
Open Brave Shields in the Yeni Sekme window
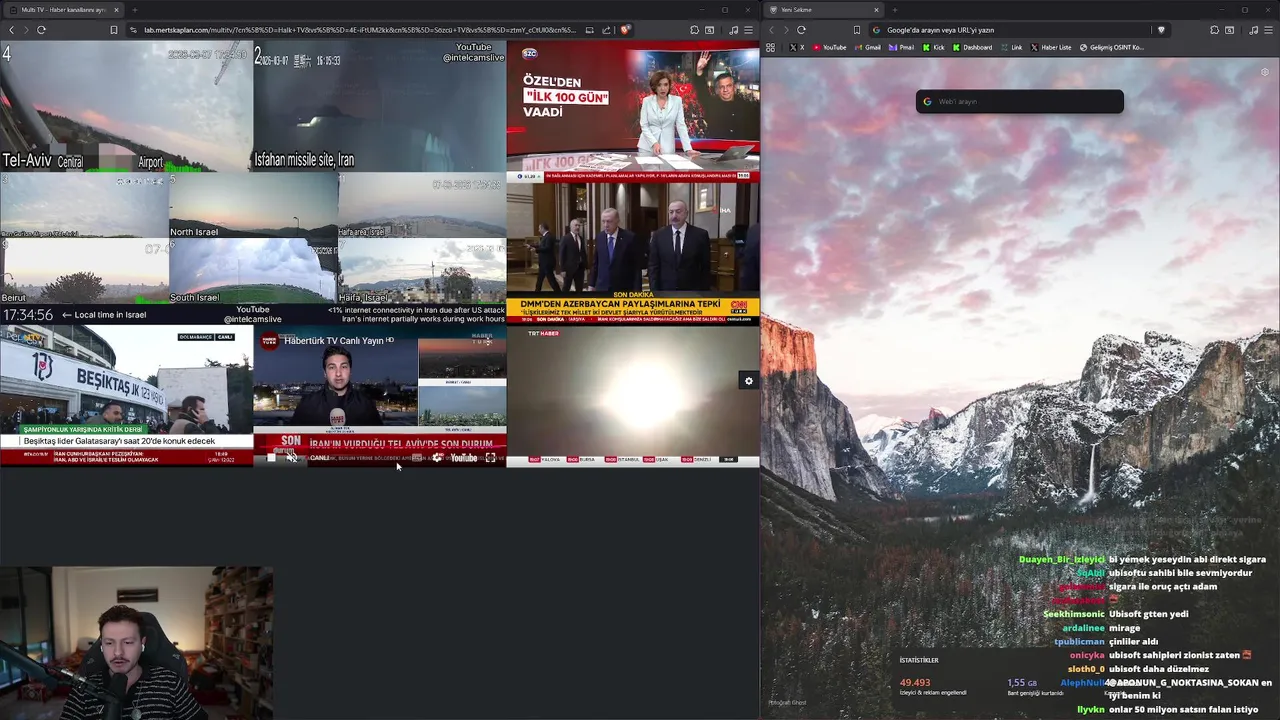click(x=1161, y=30)
